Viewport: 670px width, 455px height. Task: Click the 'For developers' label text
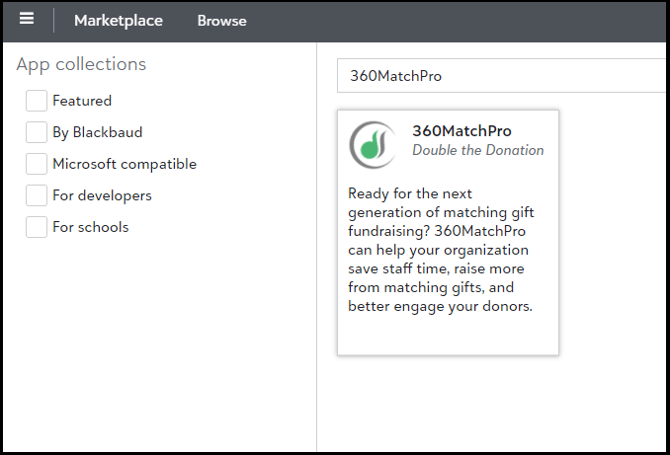102,195
